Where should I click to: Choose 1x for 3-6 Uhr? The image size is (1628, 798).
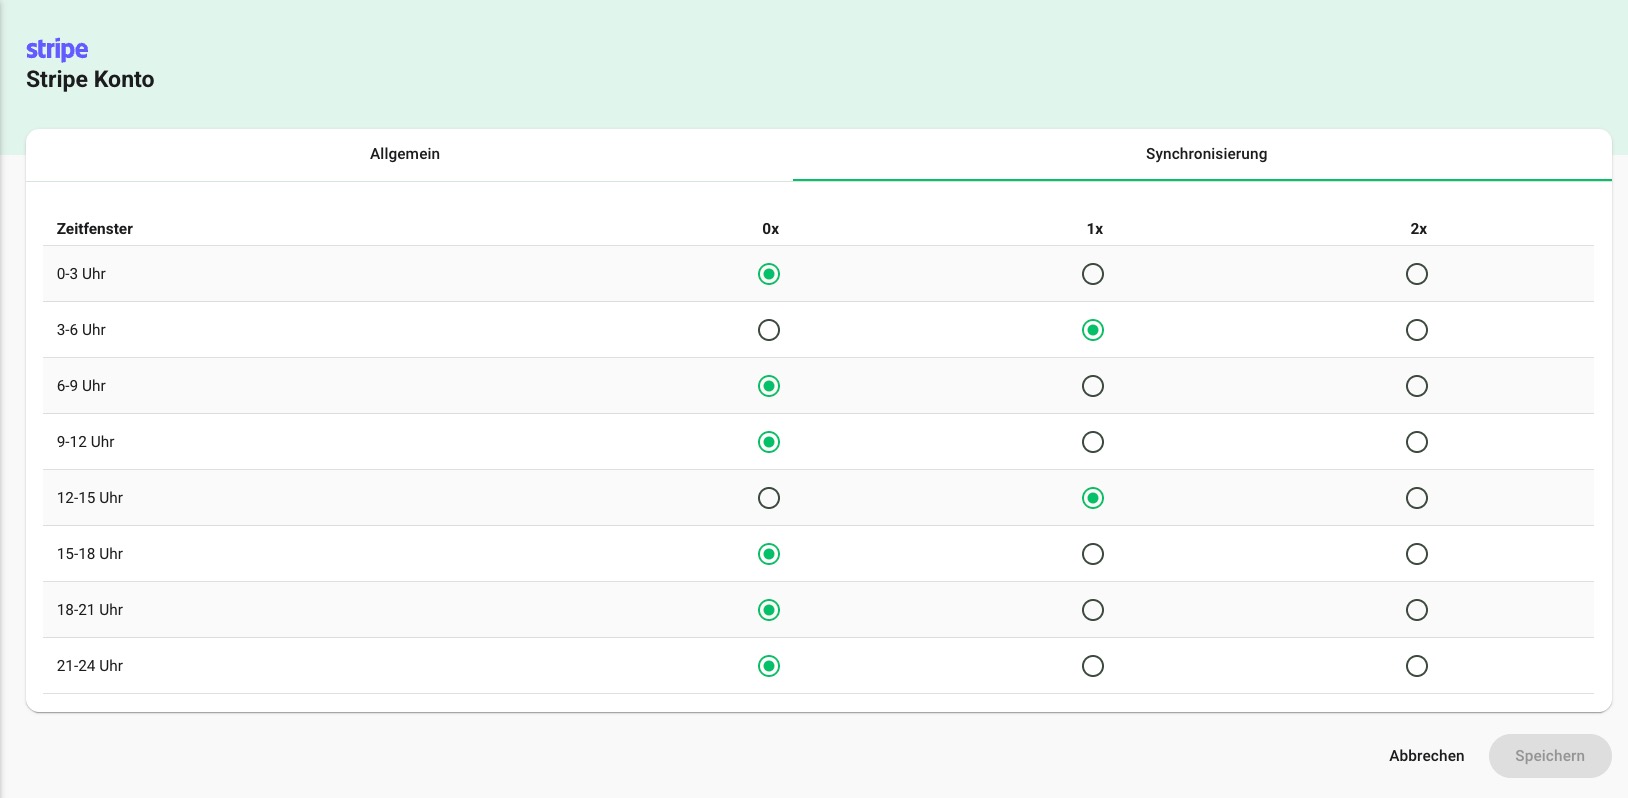[1093, 330]
